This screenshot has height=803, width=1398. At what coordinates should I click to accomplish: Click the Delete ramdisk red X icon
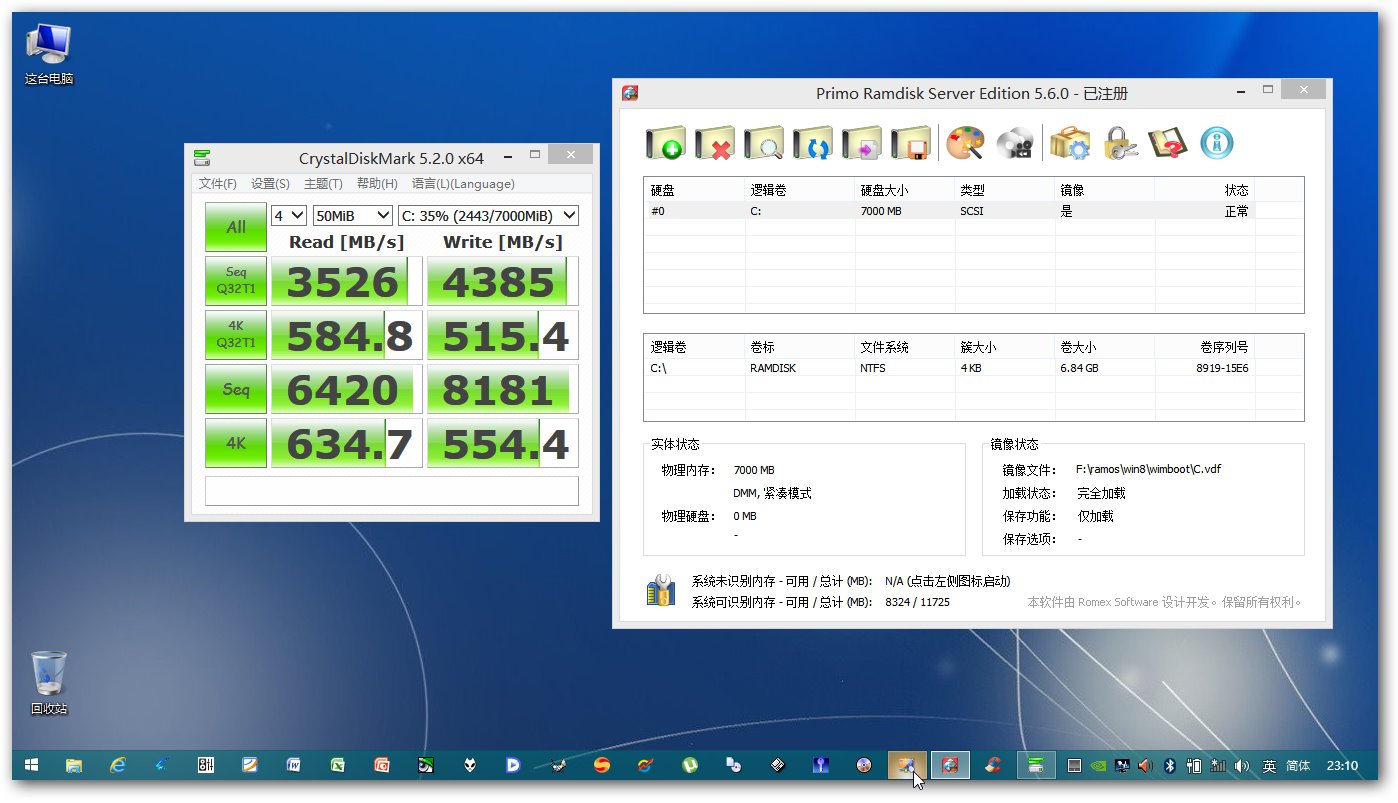pyautogui.click(x=715, y=143)
